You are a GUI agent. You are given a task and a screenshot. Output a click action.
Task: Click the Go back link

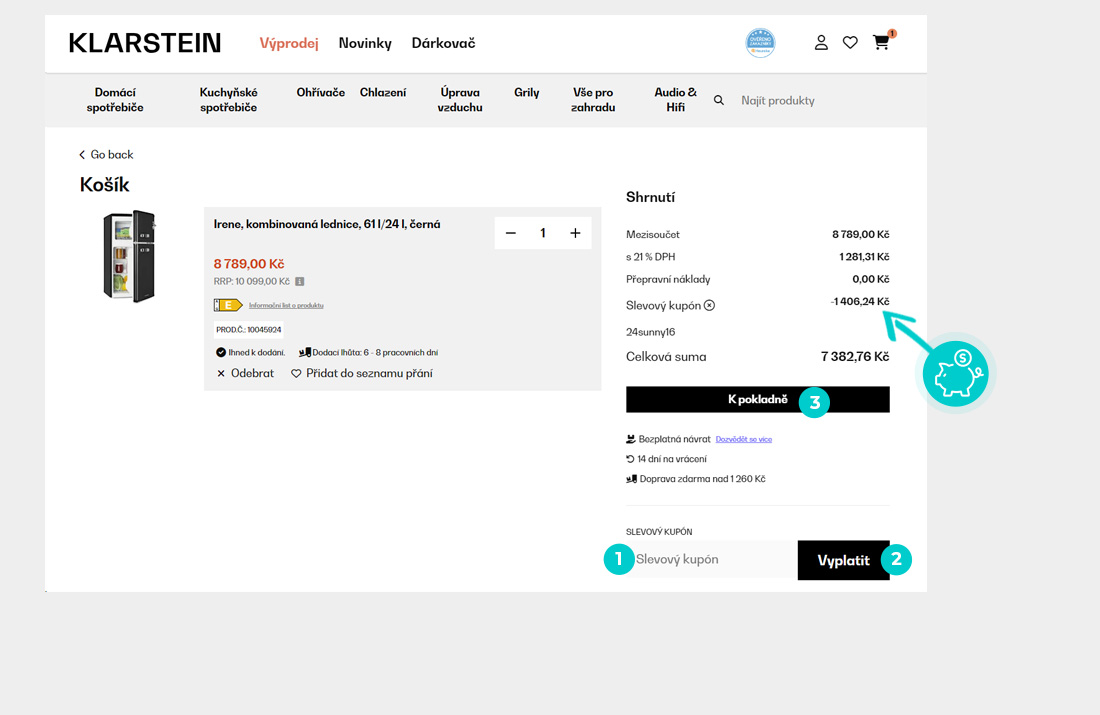(106, 155)
